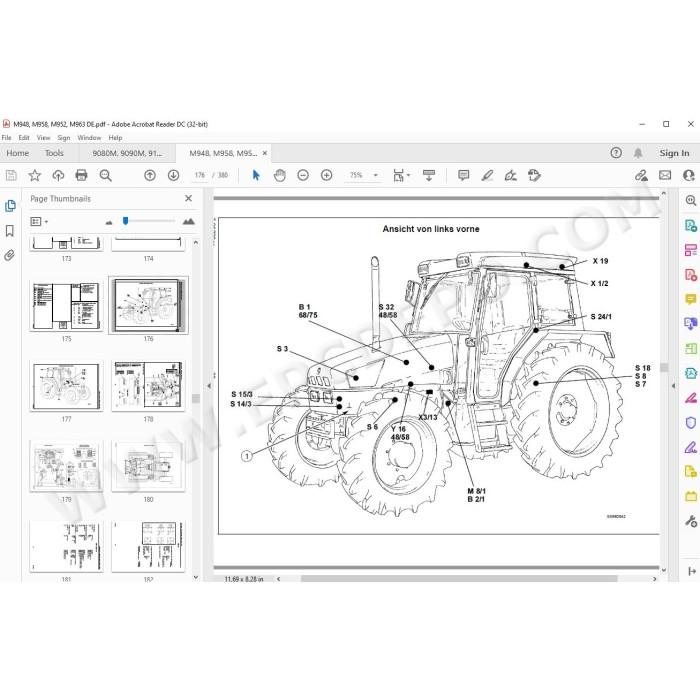Open the Help menu
Viewport: 700px width, 700px height.
pos(115,138)
